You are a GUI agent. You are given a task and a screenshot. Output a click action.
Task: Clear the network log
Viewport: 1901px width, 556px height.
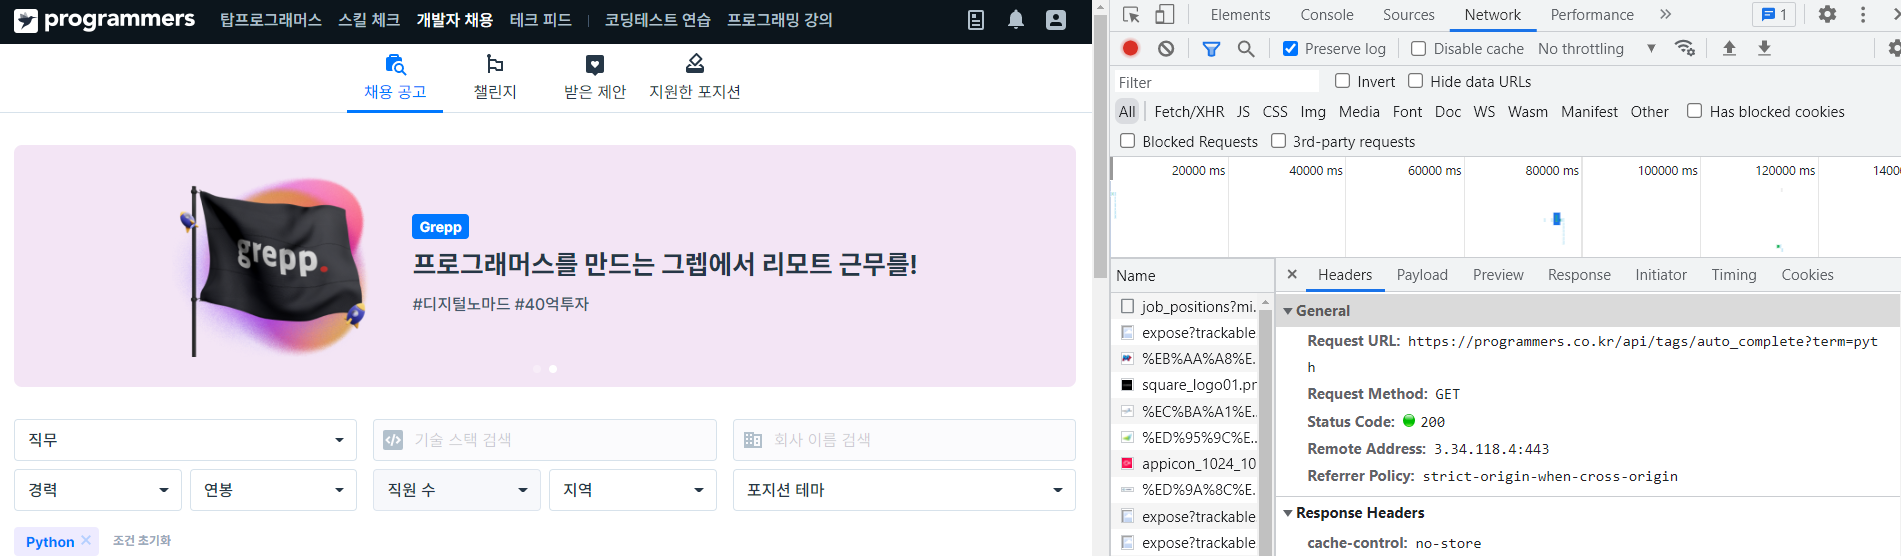pos(1166,48)
